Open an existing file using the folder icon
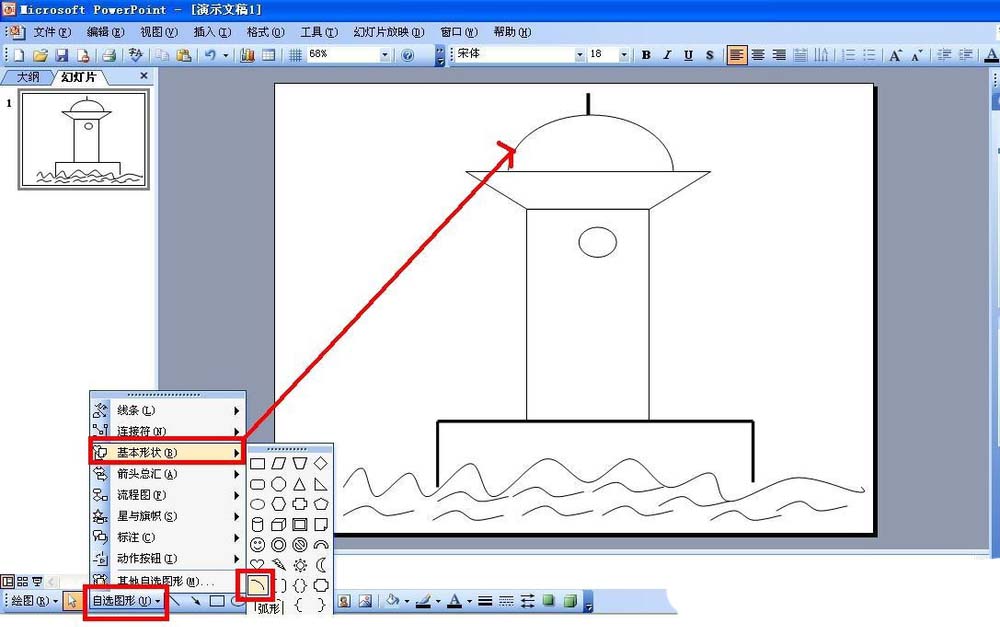 [x=40, y=55]
